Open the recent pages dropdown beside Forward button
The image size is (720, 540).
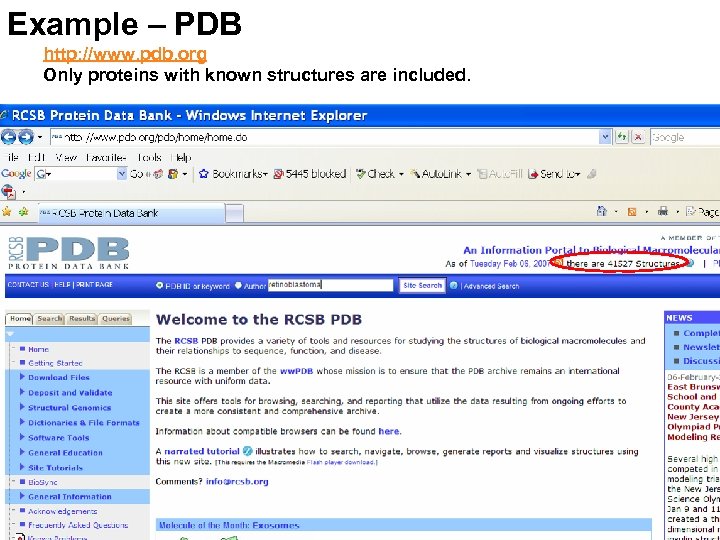click(40, 137)
